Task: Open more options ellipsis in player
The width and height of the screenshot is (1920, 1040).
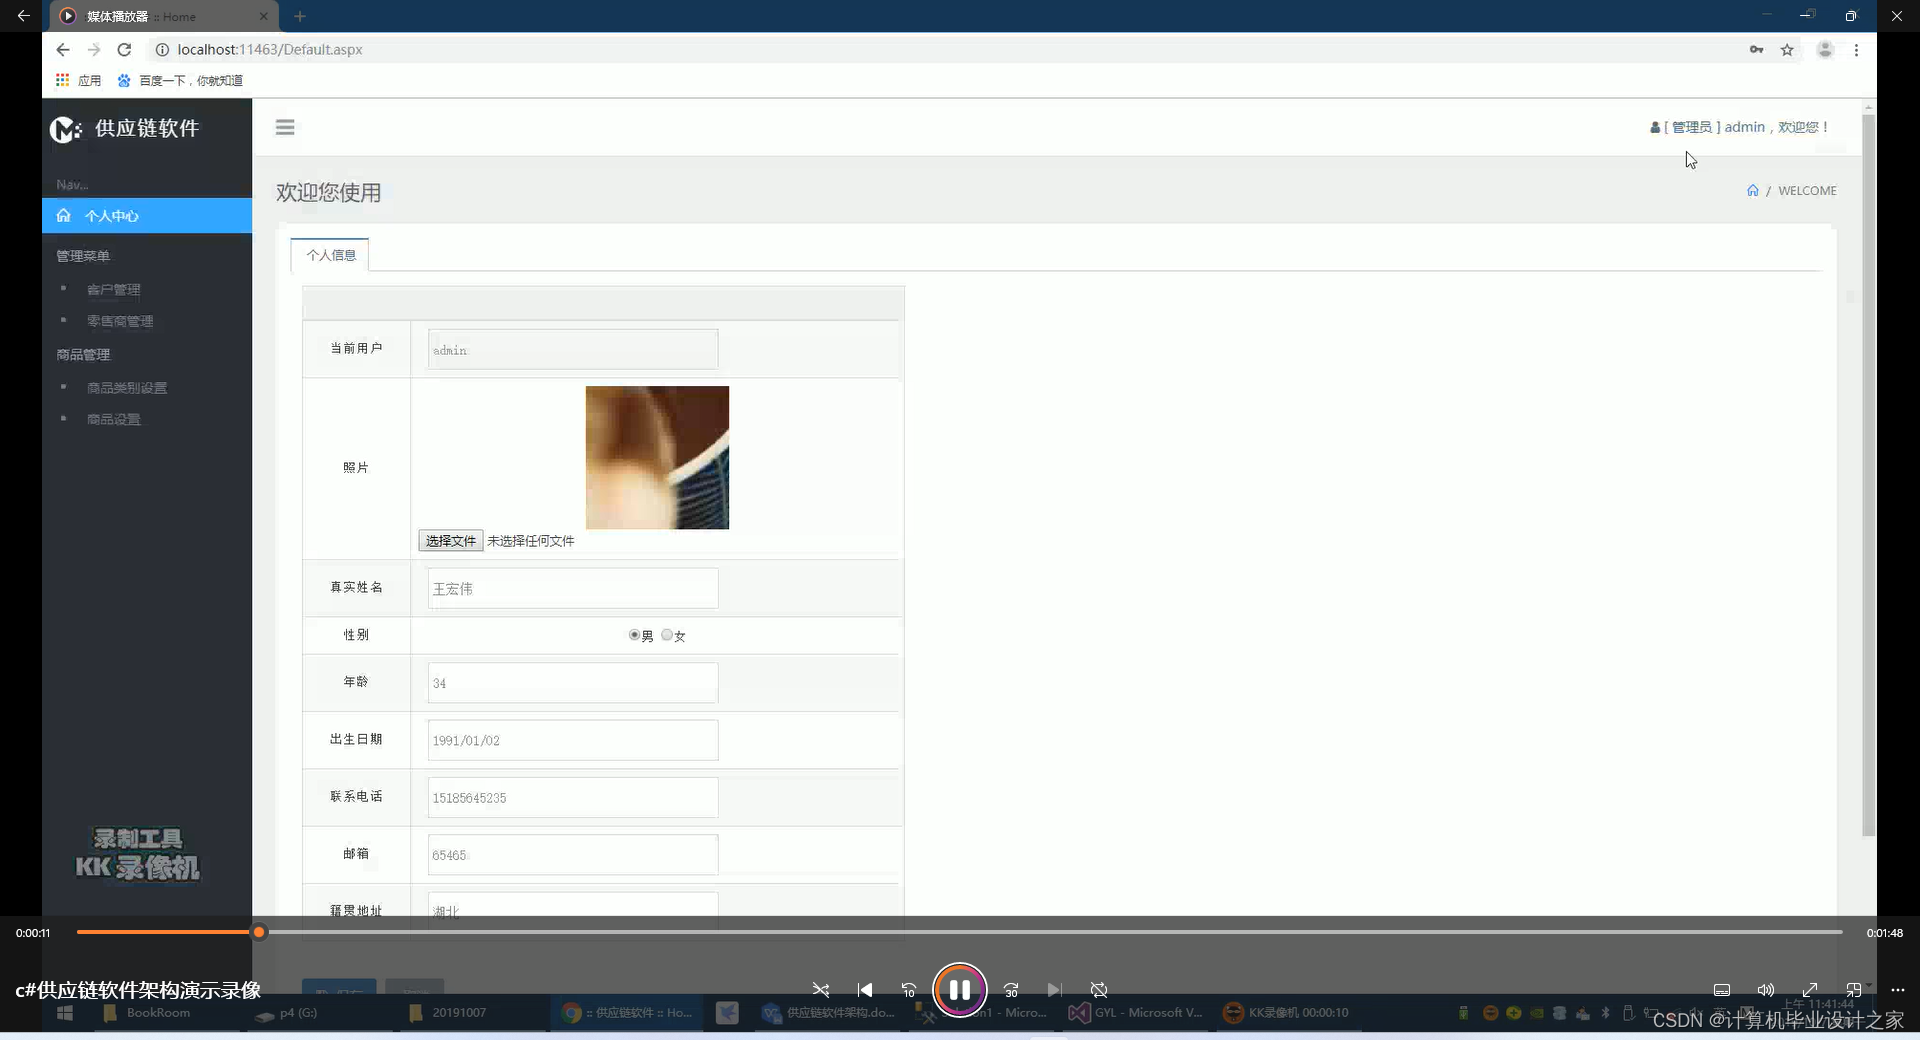Action: pyautogui.click(x=1898, y=990)
